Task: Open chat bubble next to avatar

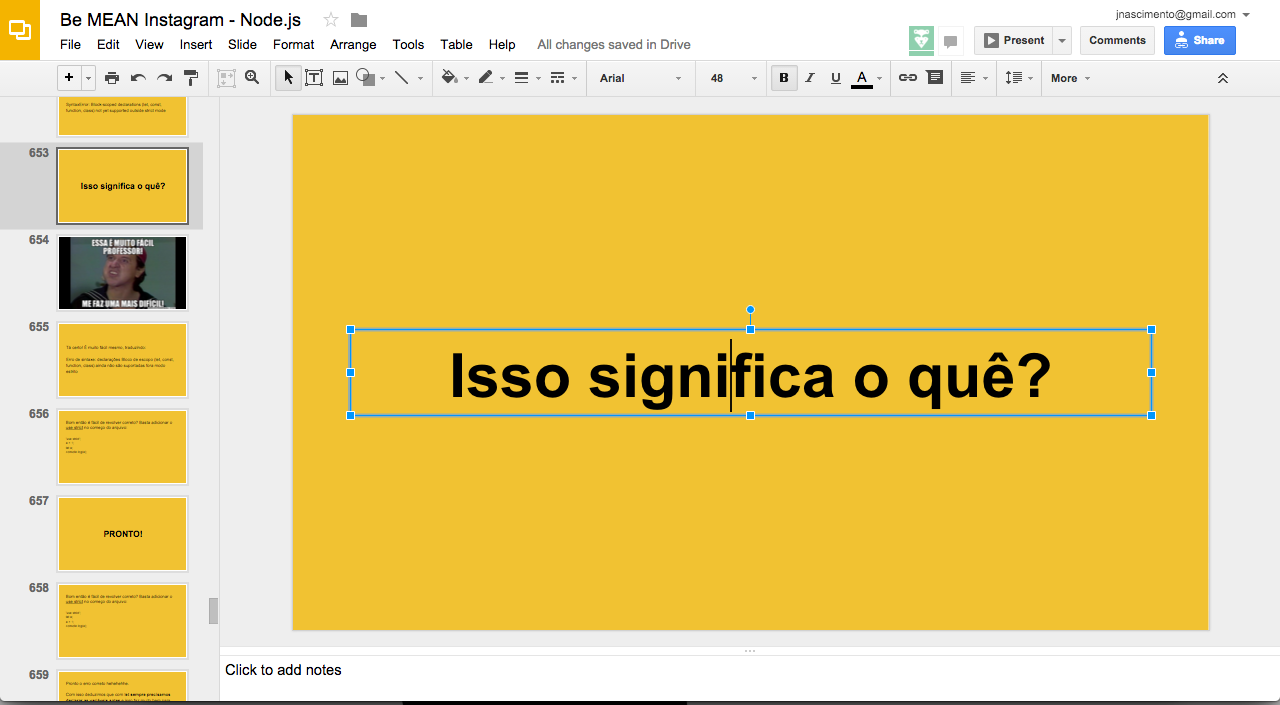Action: click(x=950, y=41)
